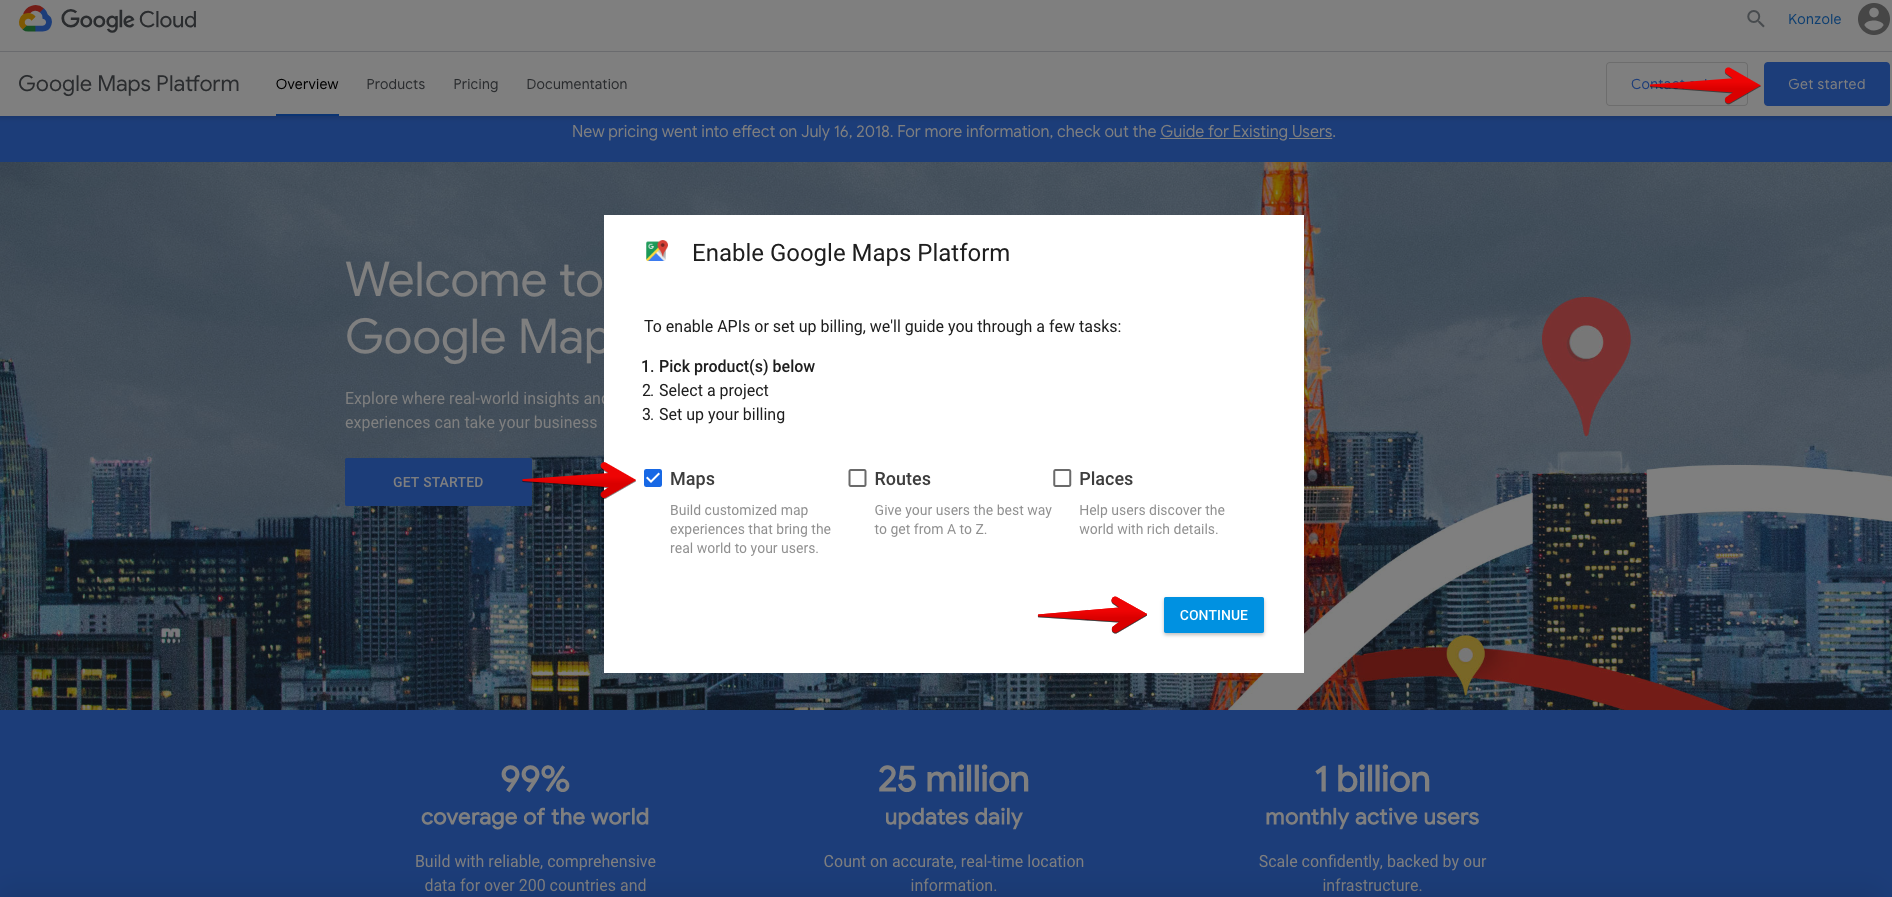The image size is (1892, 897).
Task: Open the Documentation tab
Action: point(577,84)
